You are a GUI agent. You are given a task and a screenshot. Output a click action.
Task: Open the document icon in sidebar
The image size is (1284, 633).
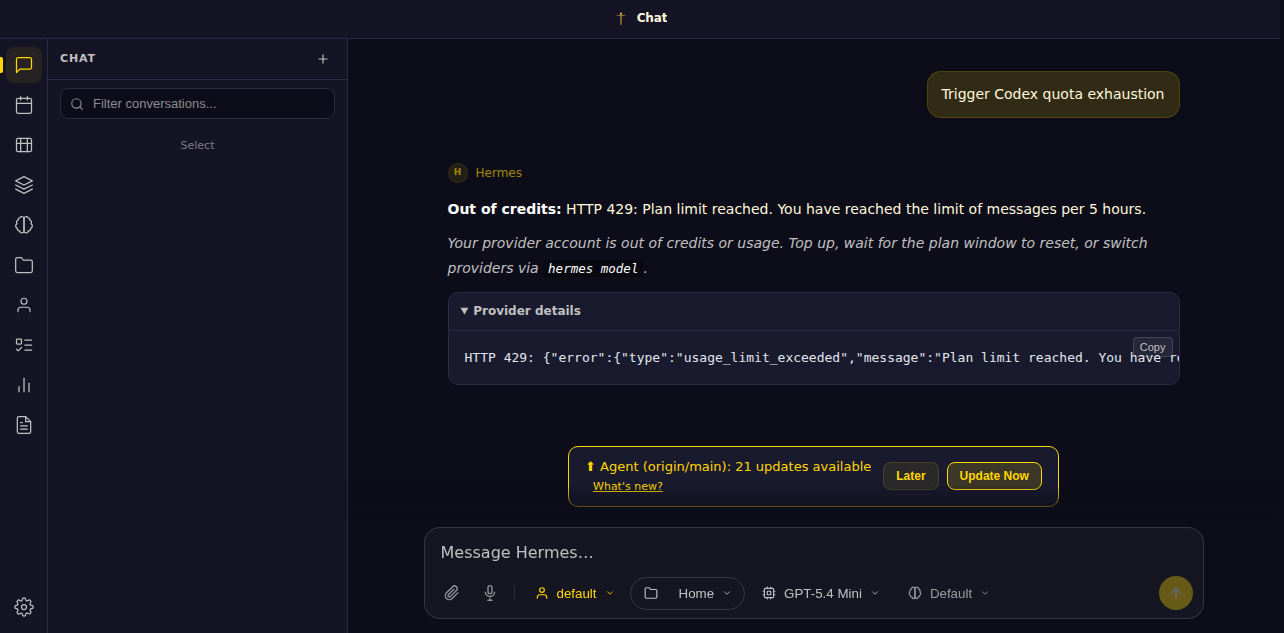[24, 425]
